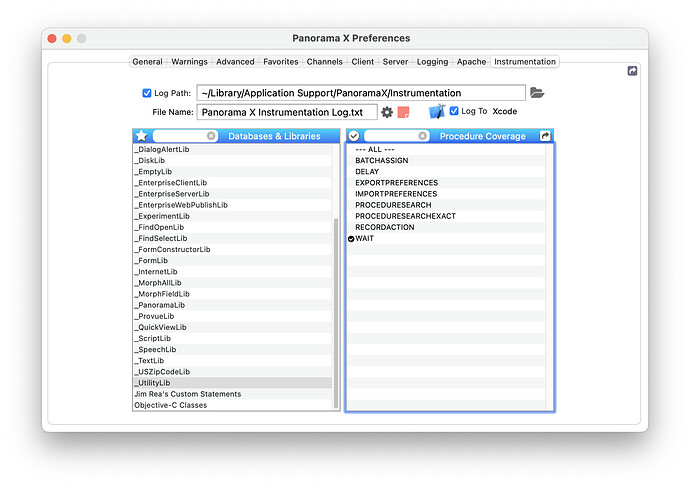Click the checkmark icon in Procedure Coverage header

pos(354,136)
